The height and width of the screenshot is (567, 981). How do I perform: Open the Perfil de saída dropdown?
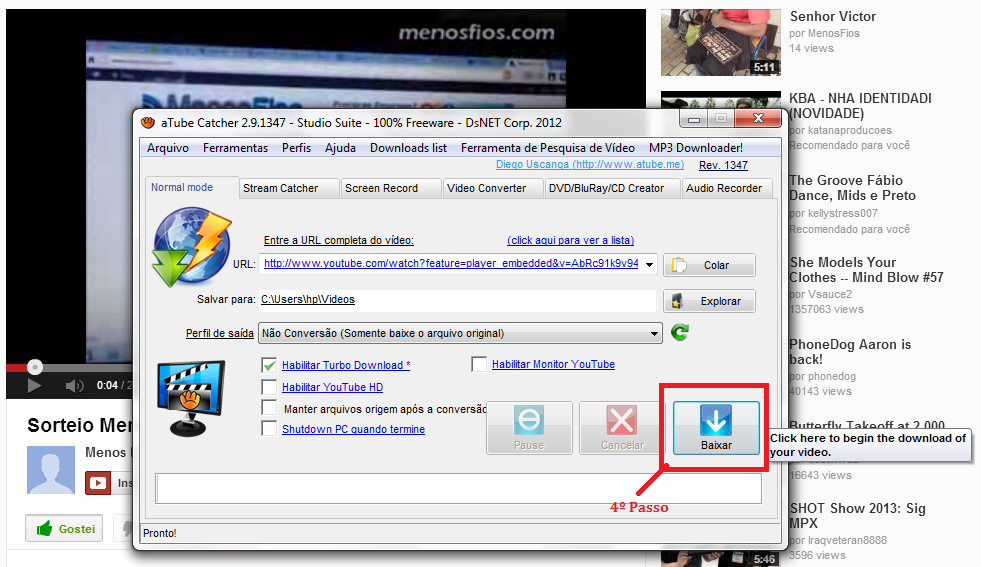tap(460, 333)
